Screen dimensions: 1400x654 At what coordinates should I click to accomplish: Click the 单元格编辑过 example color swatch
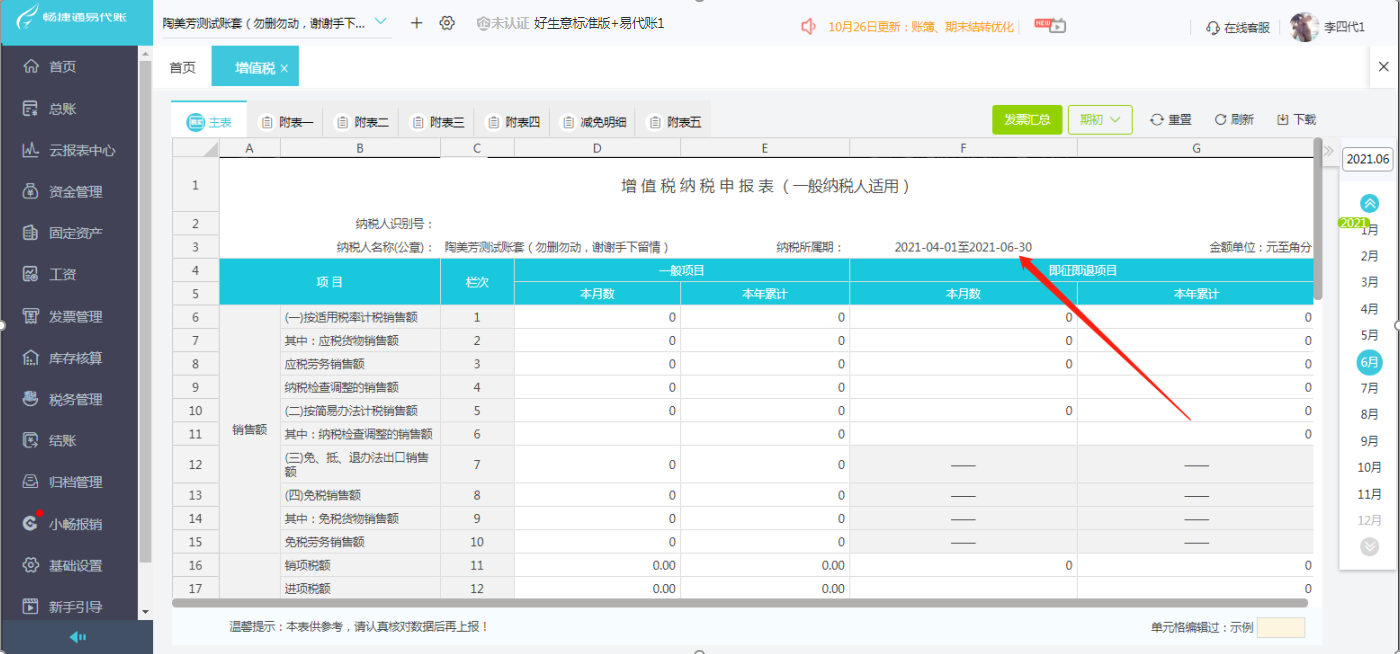(1281, 627)
